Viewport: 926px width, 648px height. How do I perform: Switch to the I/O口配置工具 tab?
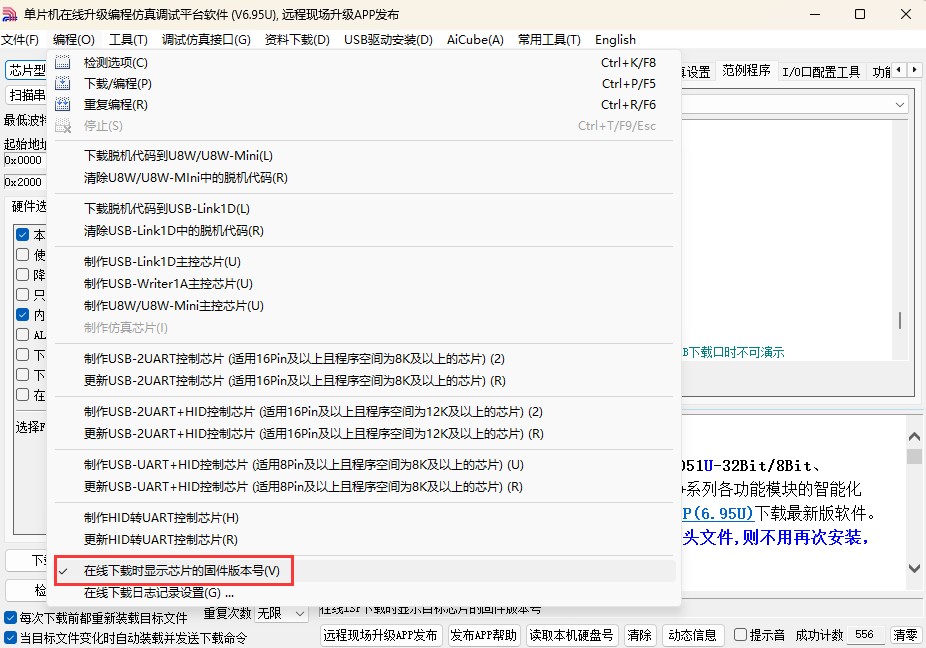click(821, 72)
